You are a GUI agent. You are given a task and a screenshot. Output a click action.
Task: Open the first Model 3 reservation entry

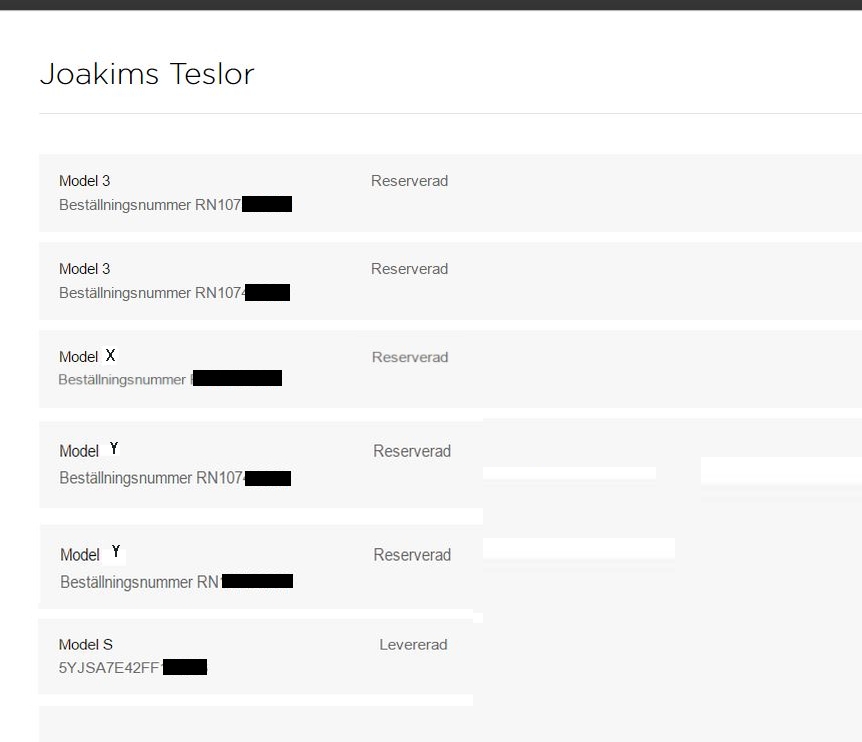tap(85, 181)
